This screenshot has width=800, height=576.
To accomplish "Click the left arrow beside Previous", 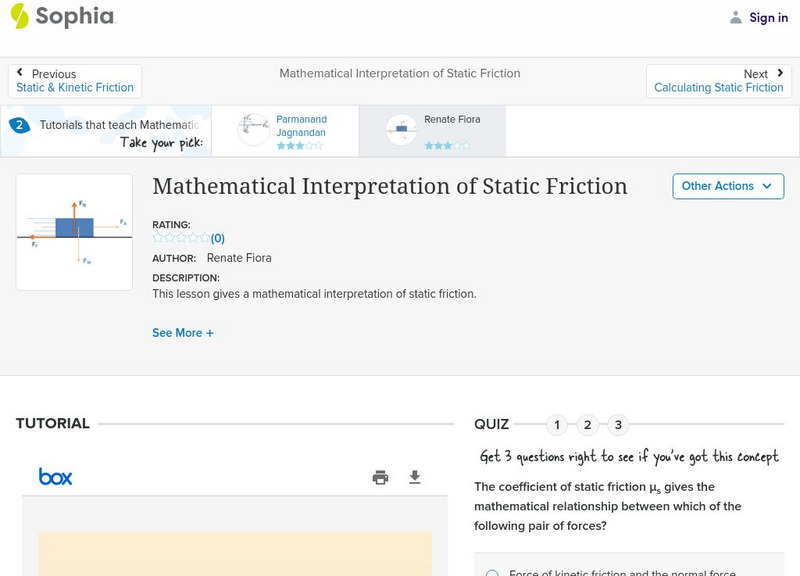I will (22, 72).
